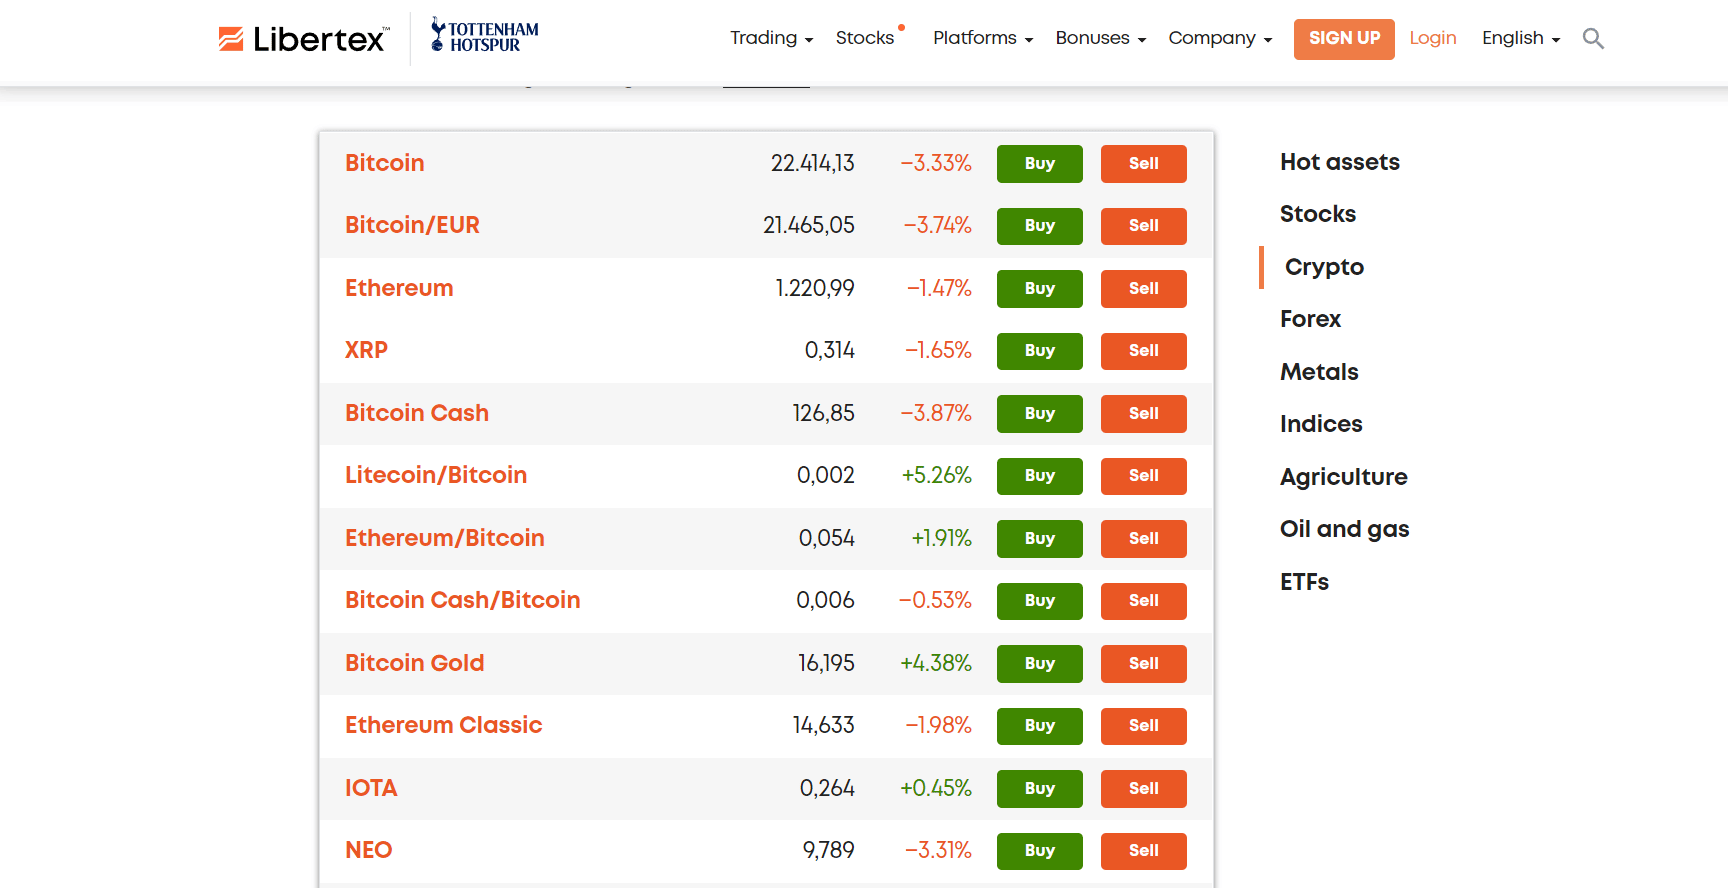Buy Bitcoin
The height and width of the screenshot is (888, 1728).
tap(1039, 164)
